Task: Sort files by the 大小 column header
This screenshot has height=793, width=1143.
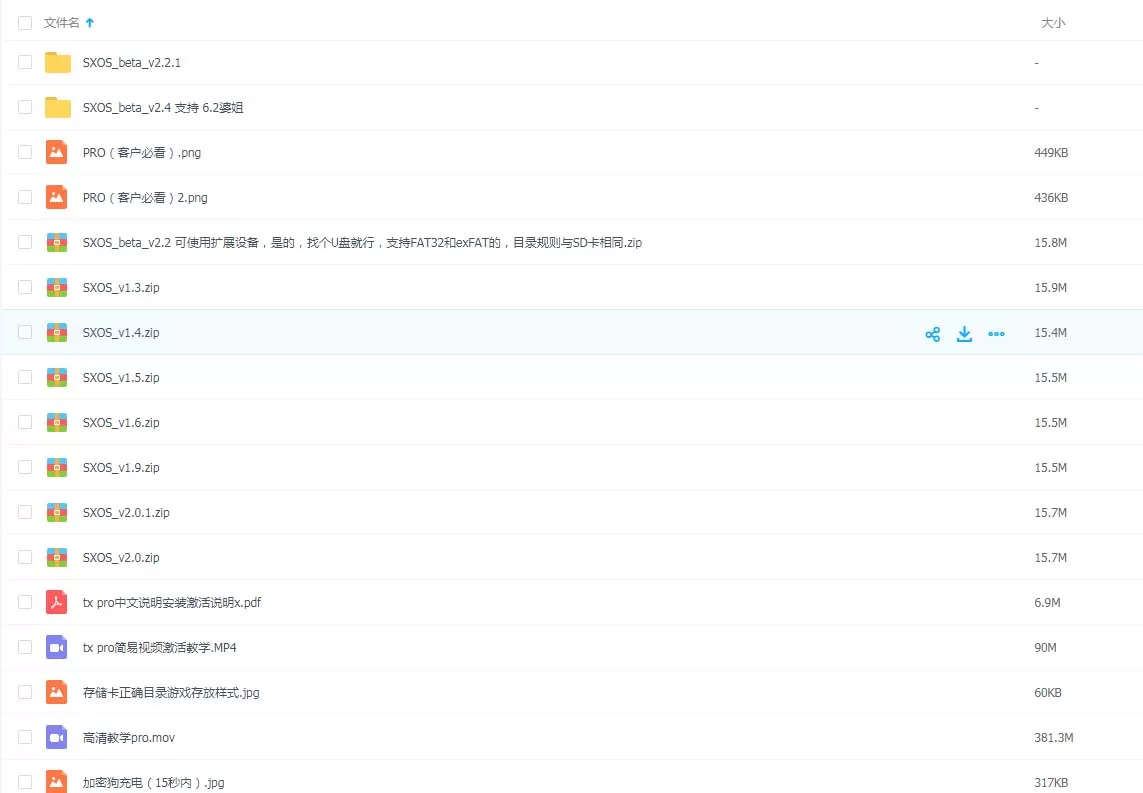Action: coord(1054,22)
